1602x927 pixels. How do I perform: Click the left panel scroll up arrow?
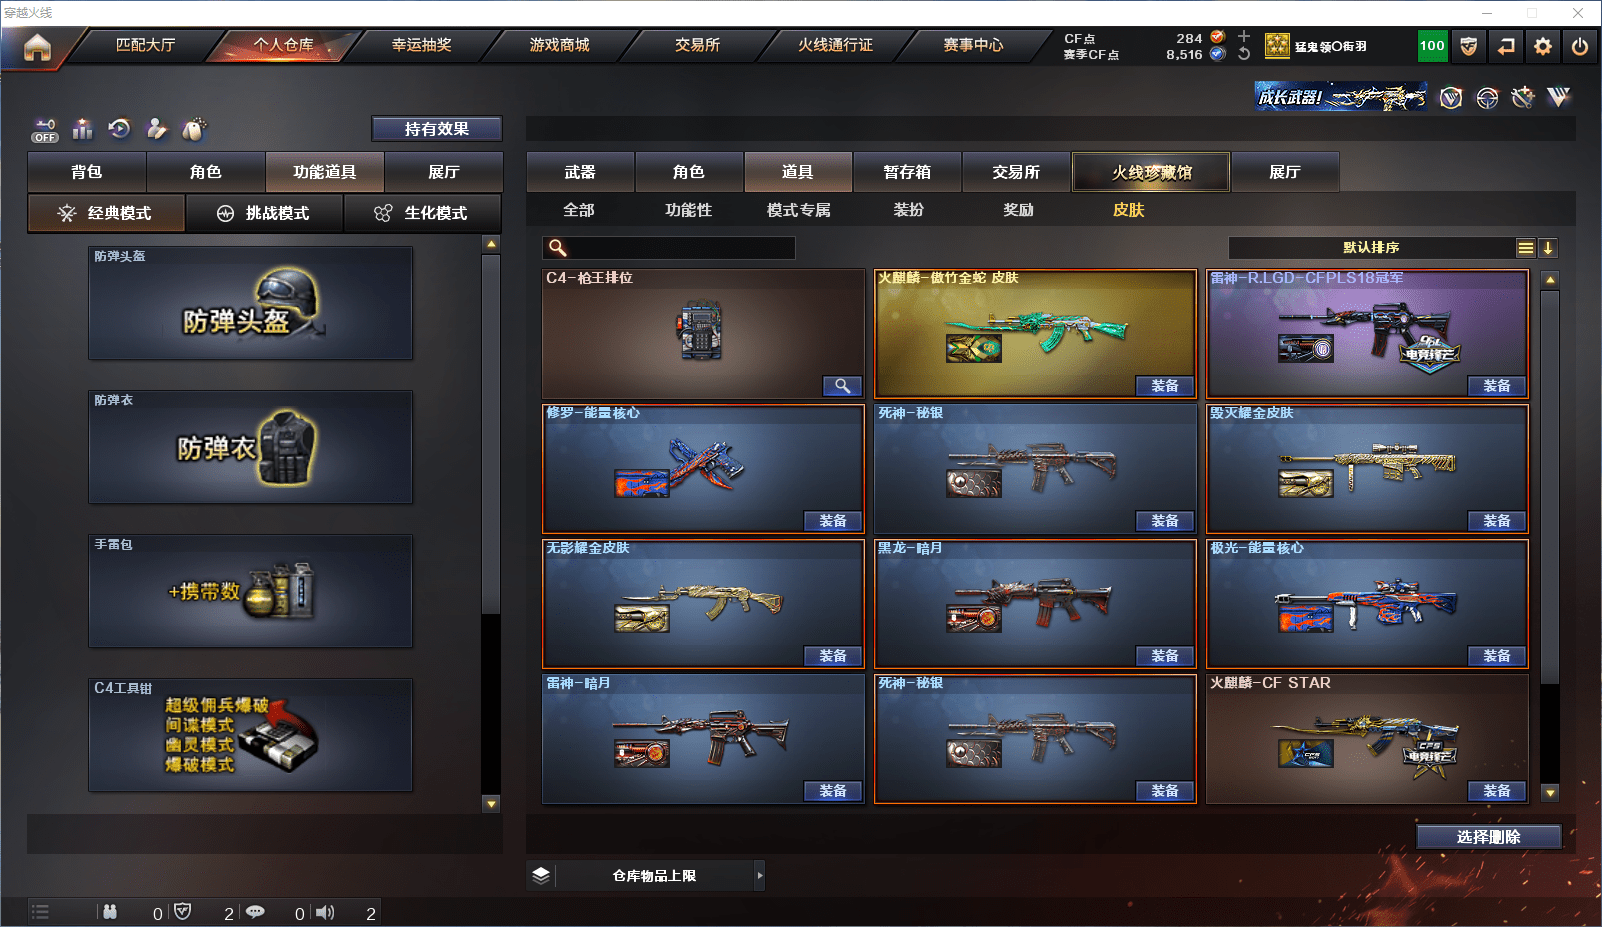tap(491, 244)
